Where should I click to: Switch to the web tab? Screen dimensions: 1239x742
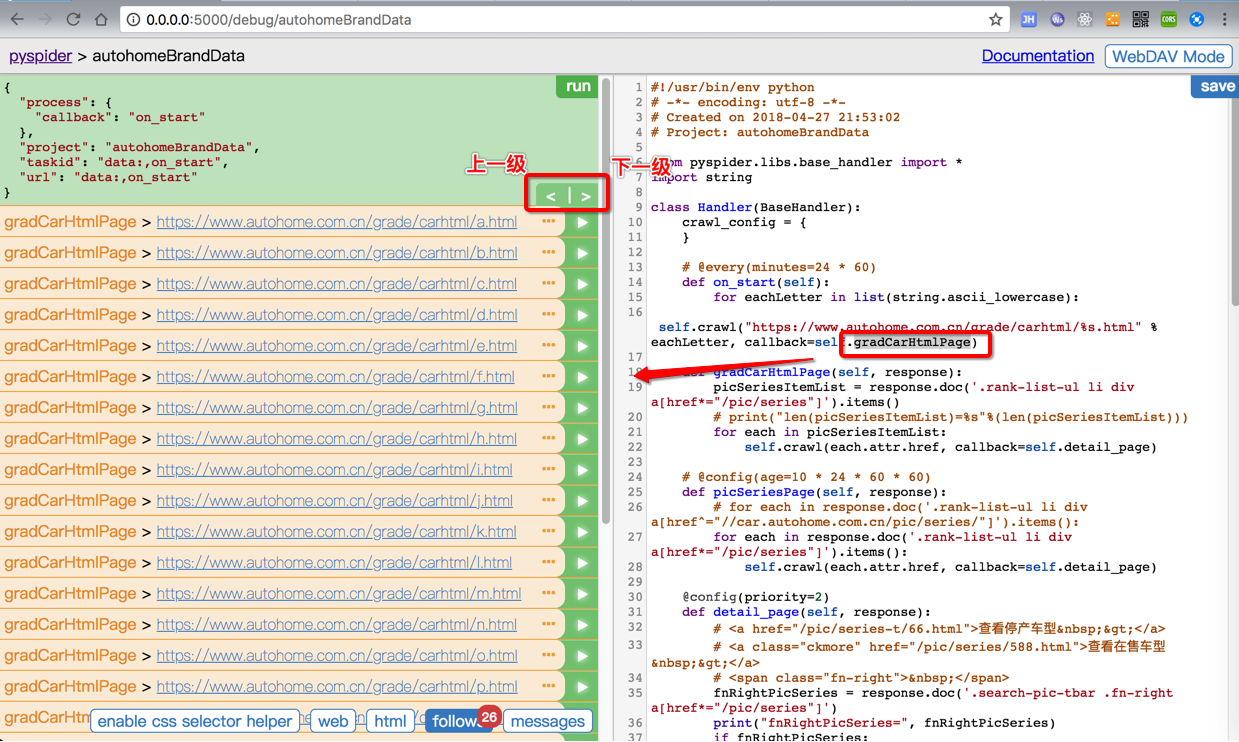point(333,721)
